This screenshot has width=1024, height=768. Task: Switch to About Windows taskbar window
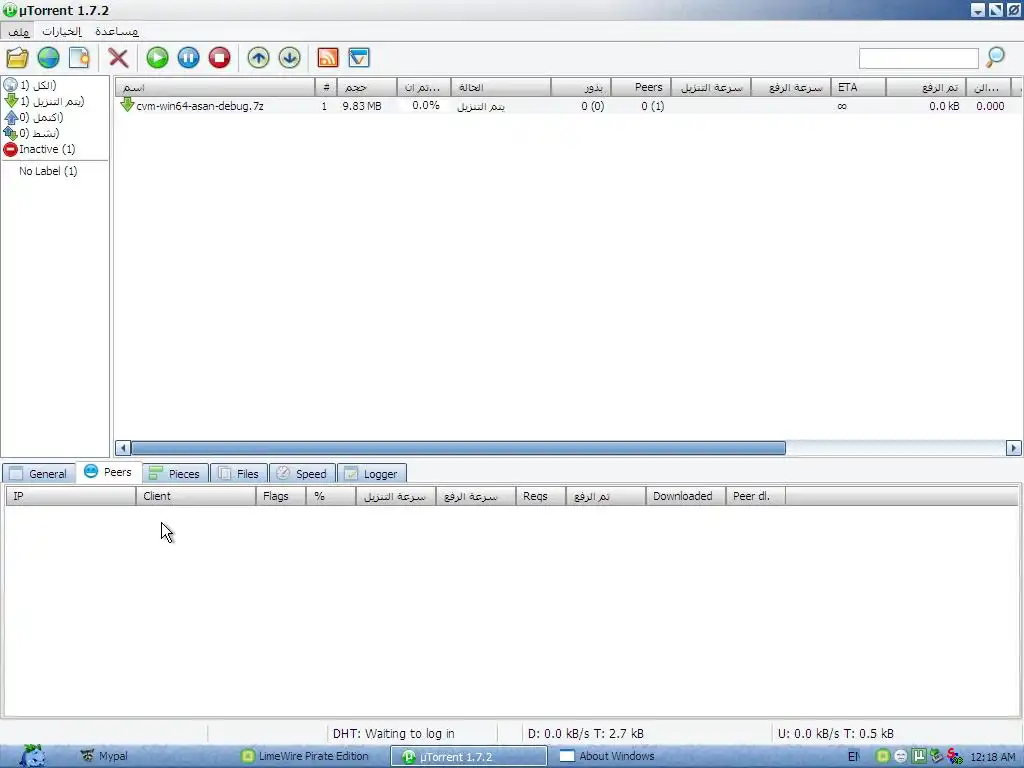point(607,756)
